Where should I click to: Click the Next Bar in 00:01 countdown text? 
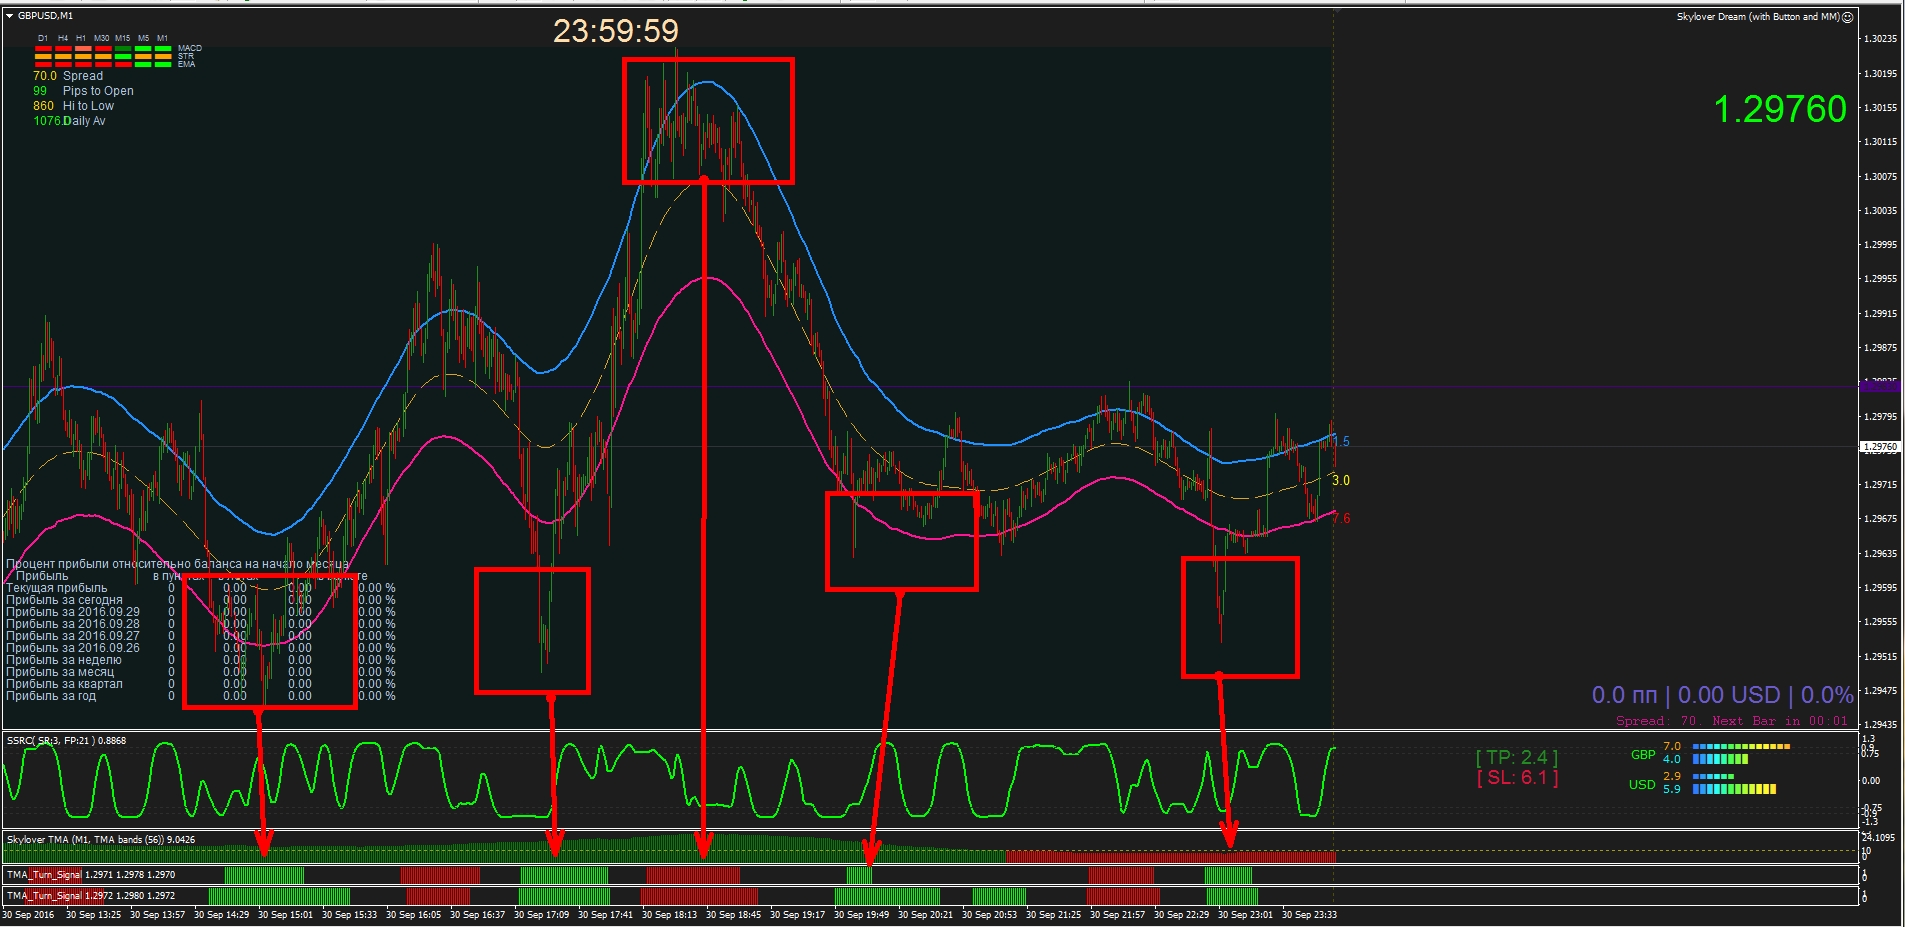1779,721
